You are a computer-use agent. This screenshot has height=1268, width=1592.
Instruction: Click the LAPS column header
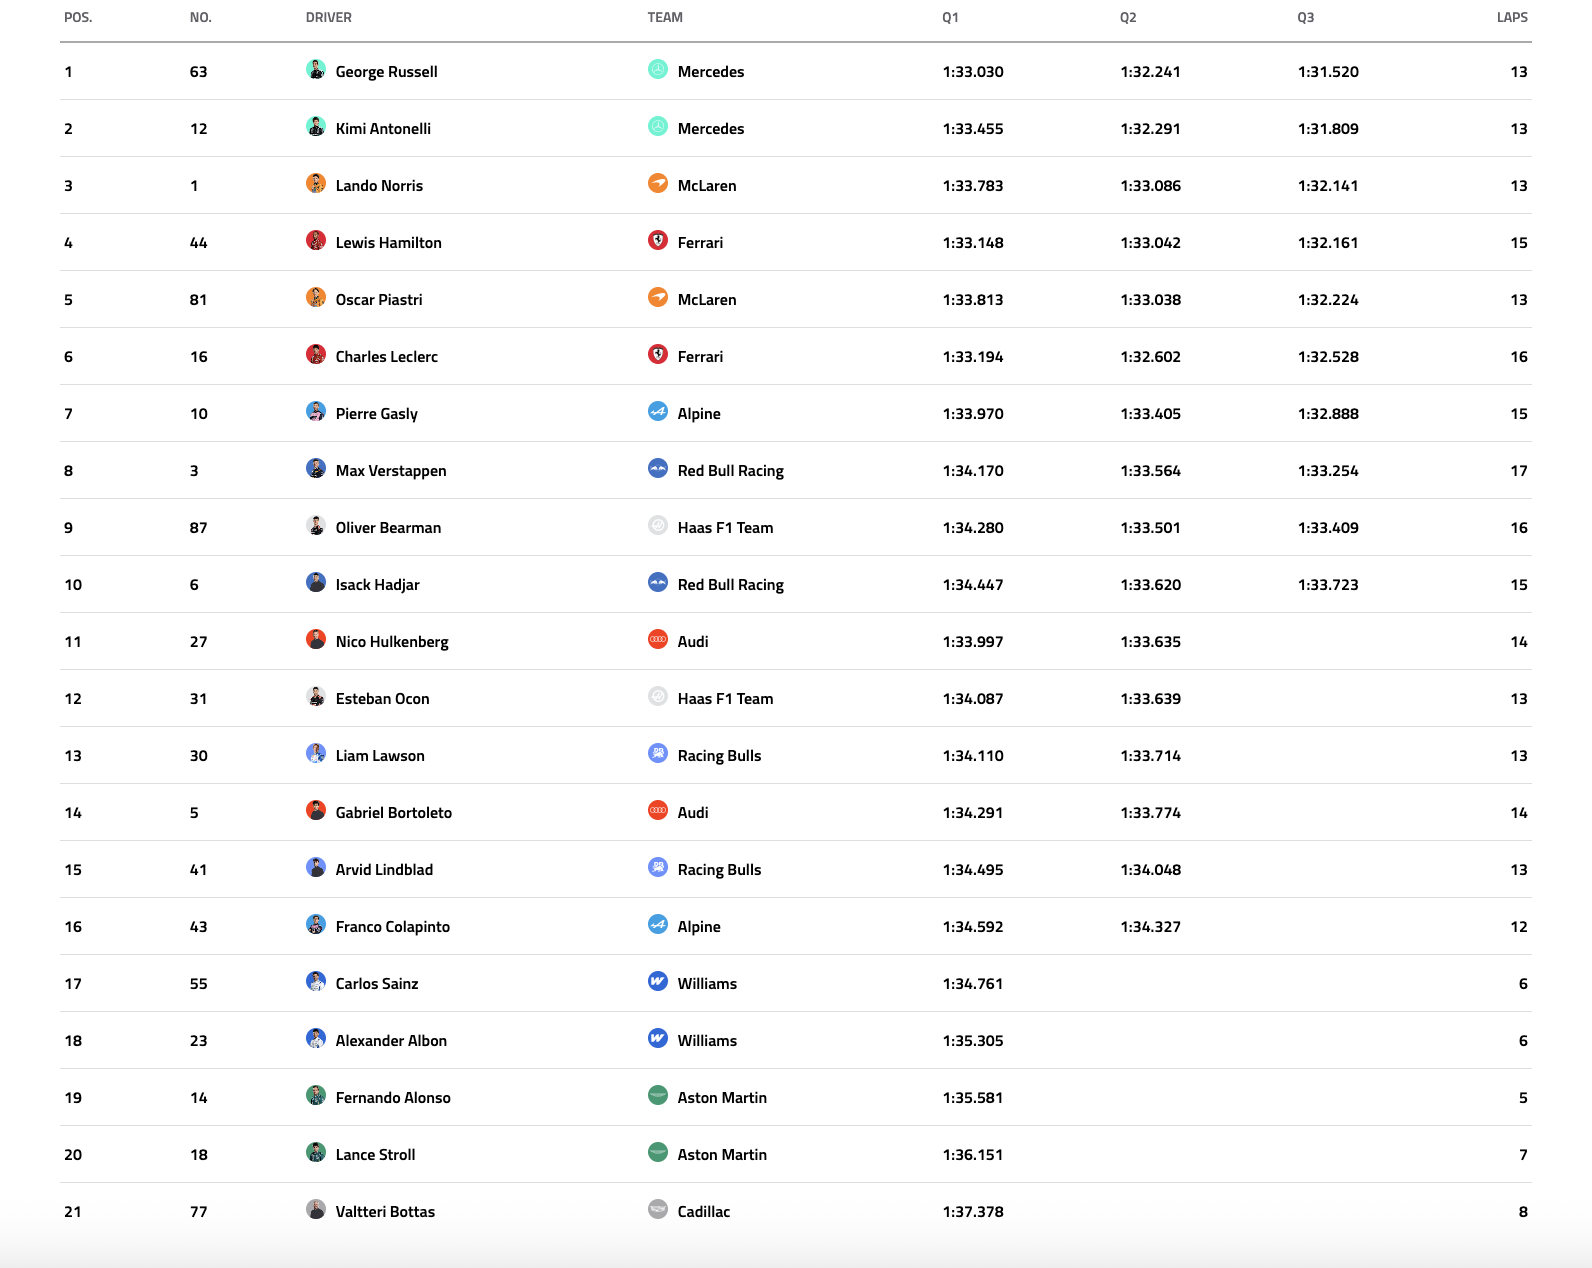[1511, 18]
